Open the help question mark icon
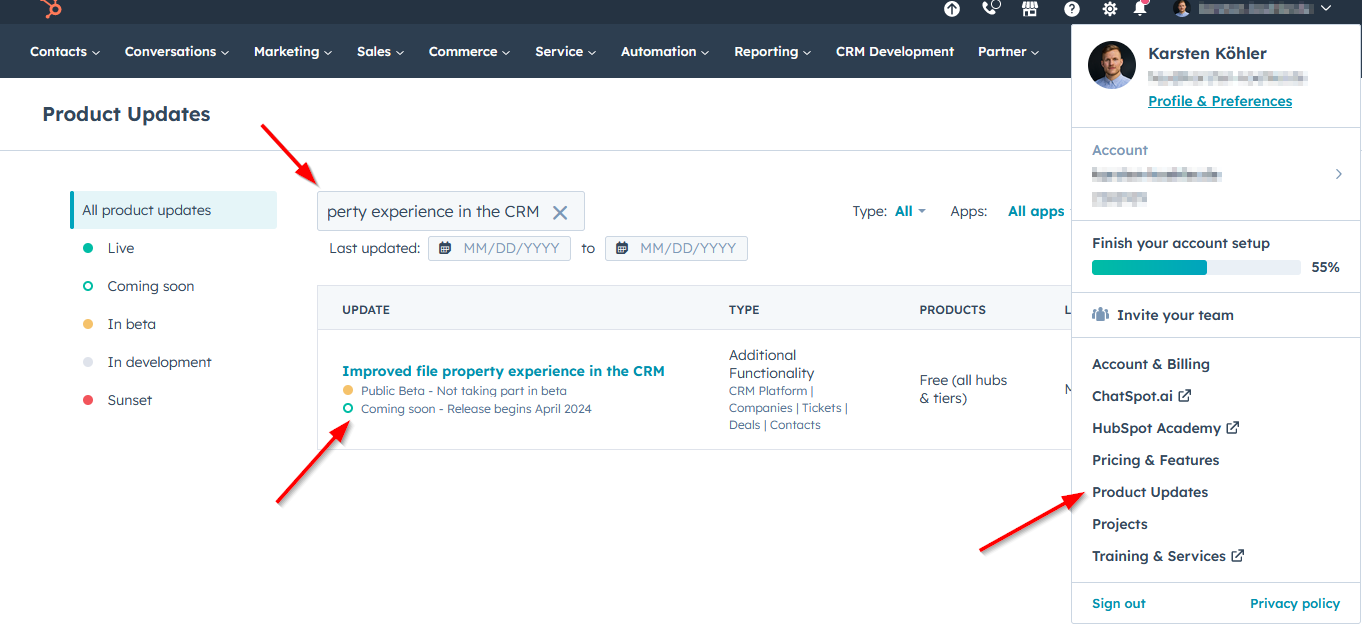 (x=1071, y=9)
